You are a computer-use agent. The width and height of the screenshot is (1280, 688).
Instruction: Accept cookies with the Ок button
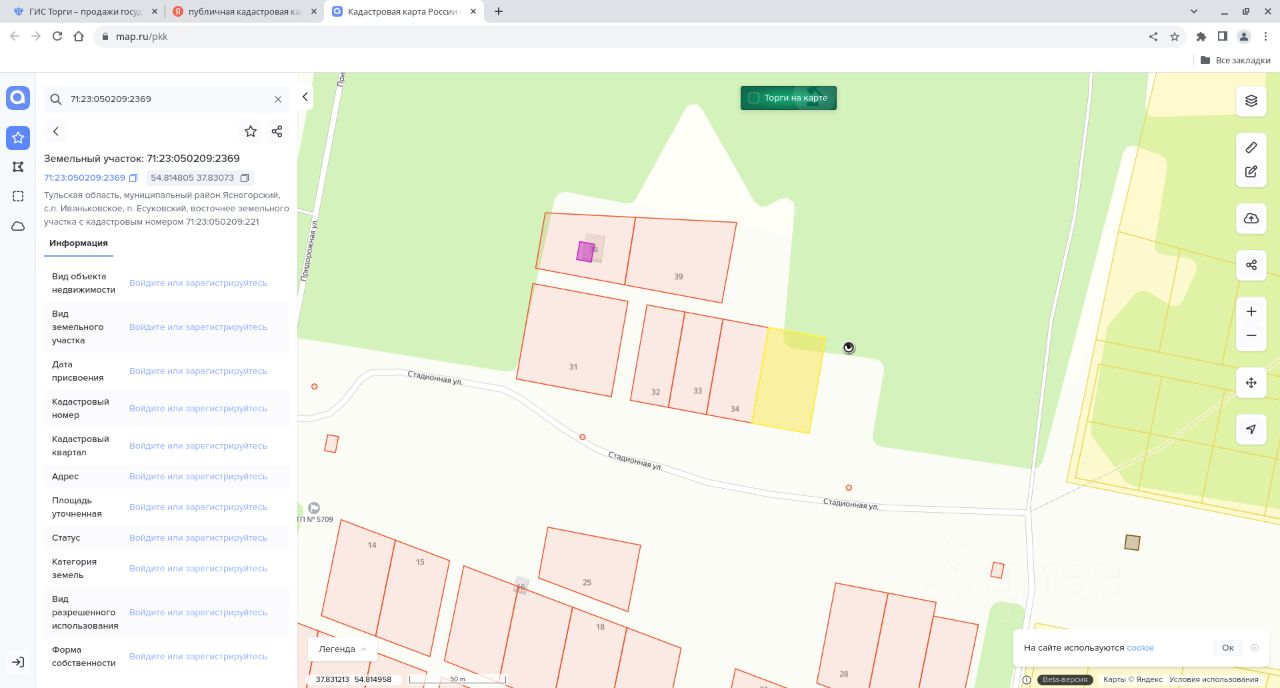point(1227,648)
